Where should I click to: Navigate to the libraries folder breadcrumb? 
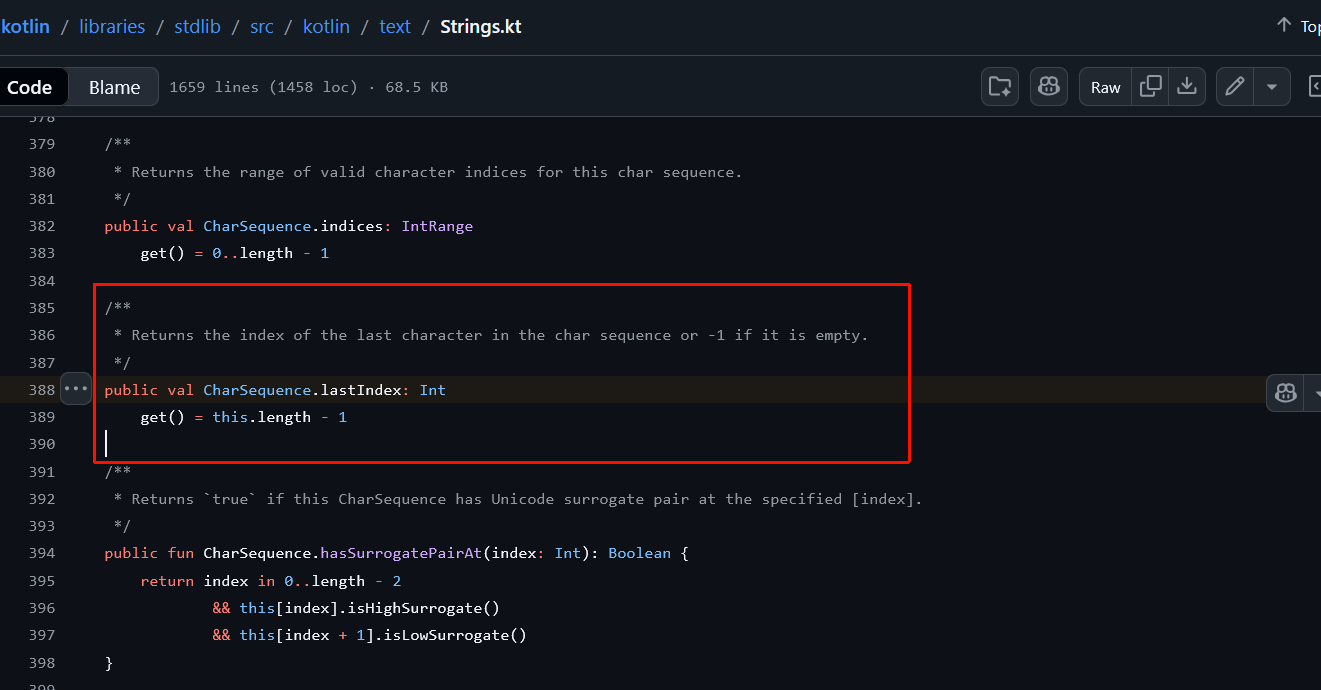pyautogui.click(x=112, y=27)
